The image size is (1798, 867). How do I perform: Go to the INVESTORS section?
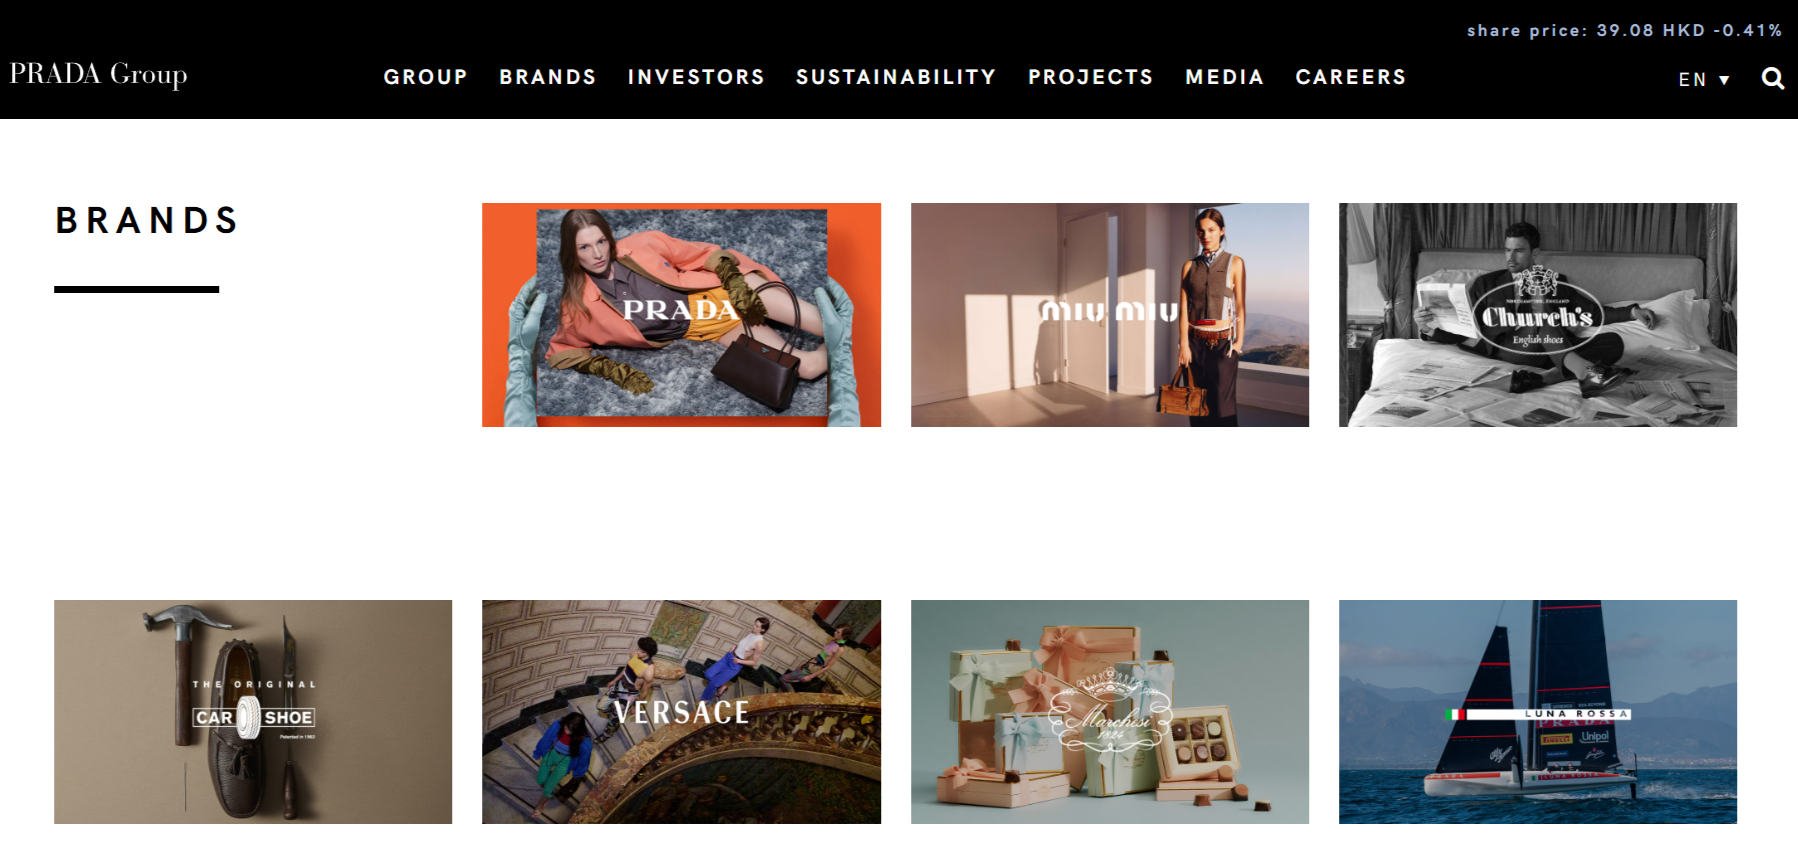coord(696,77)
